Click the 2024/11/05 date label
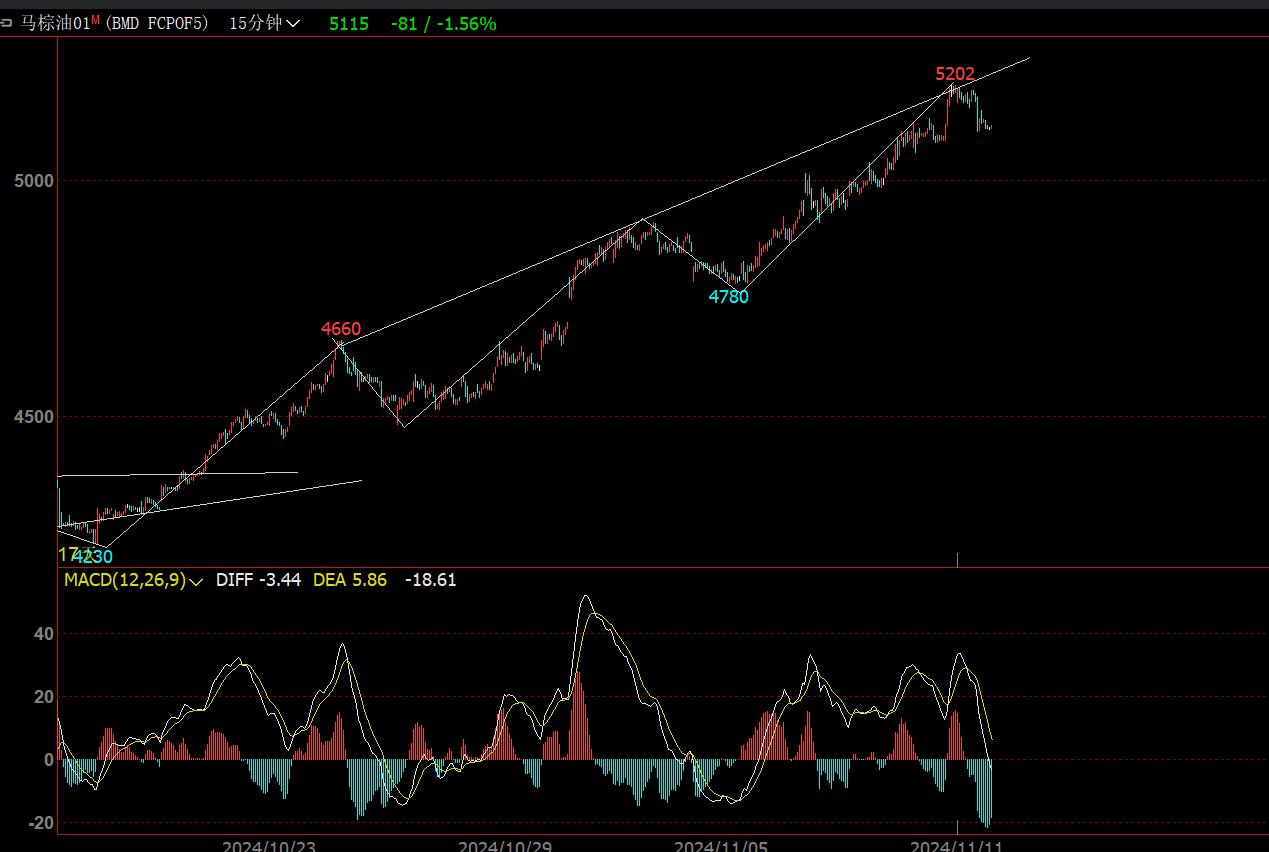The width and height of the screenshot is (1269, 852). [721, 846]
